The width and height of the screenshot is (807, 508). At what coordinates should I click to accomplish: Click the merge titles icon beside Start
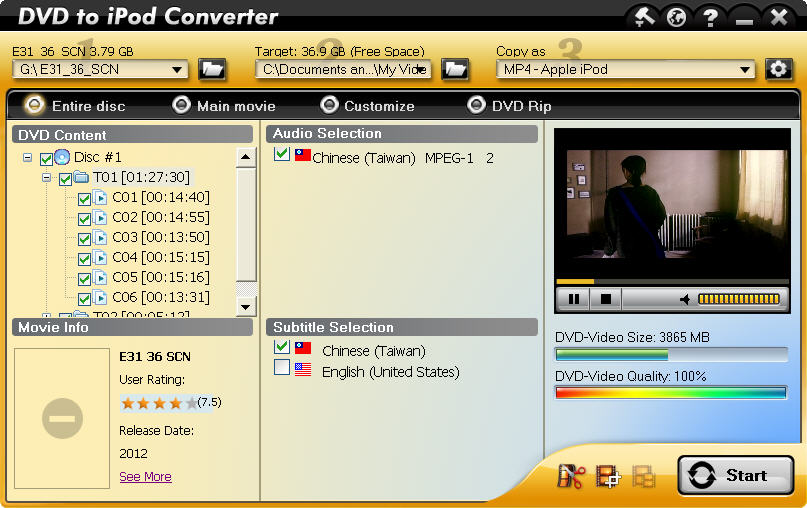643,476
